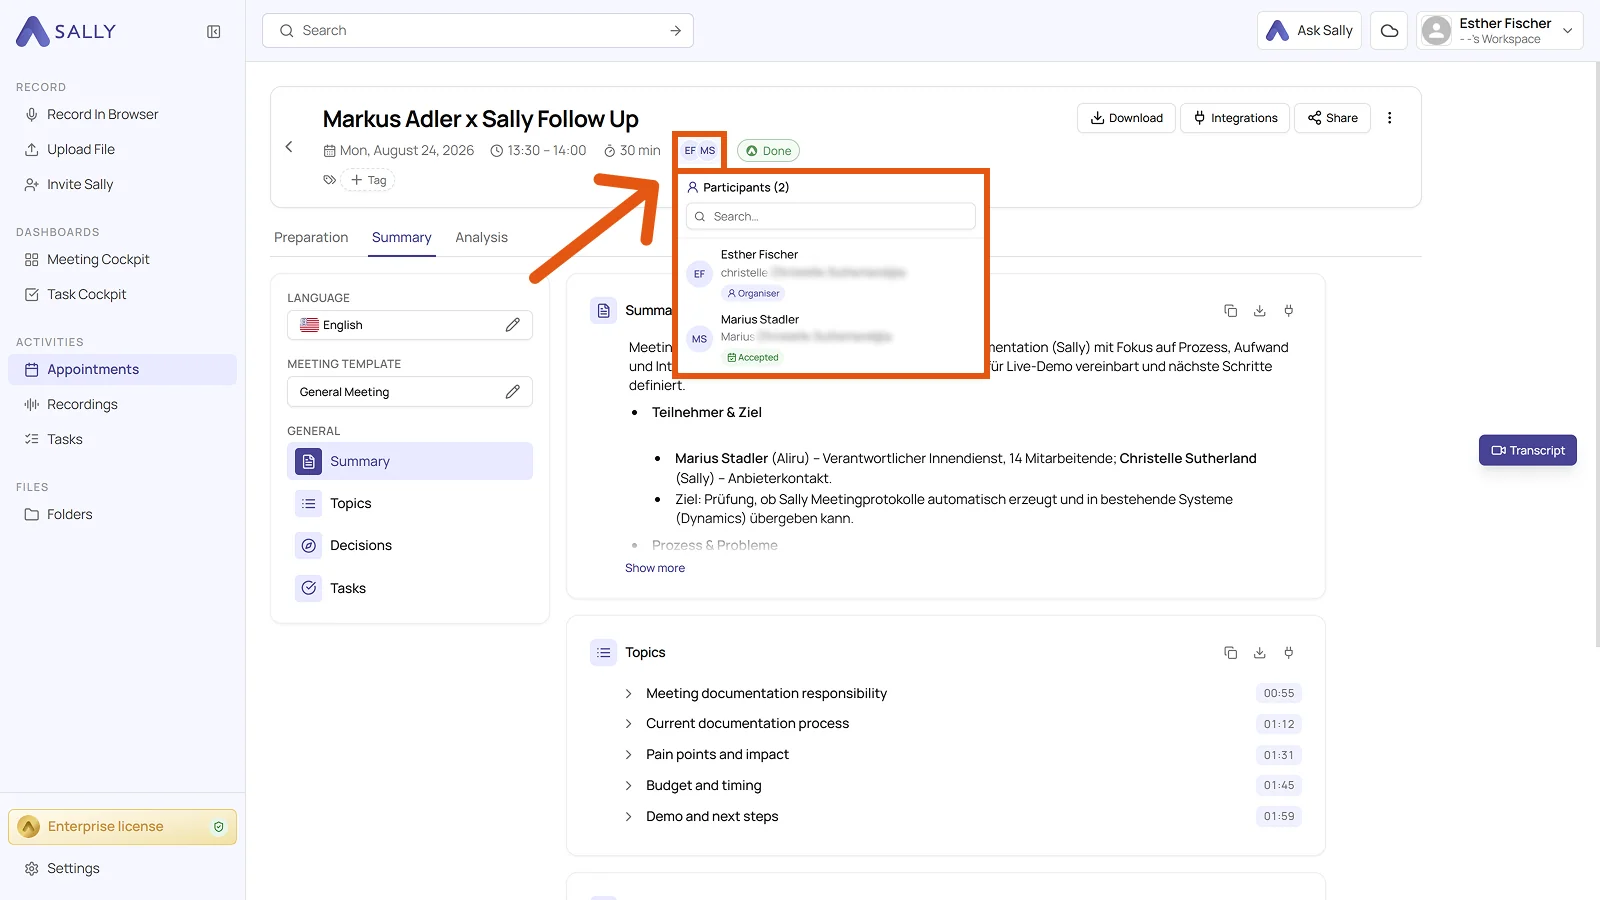Switch to the Preparation tab

pyautogui.click(x=311, y=238)
